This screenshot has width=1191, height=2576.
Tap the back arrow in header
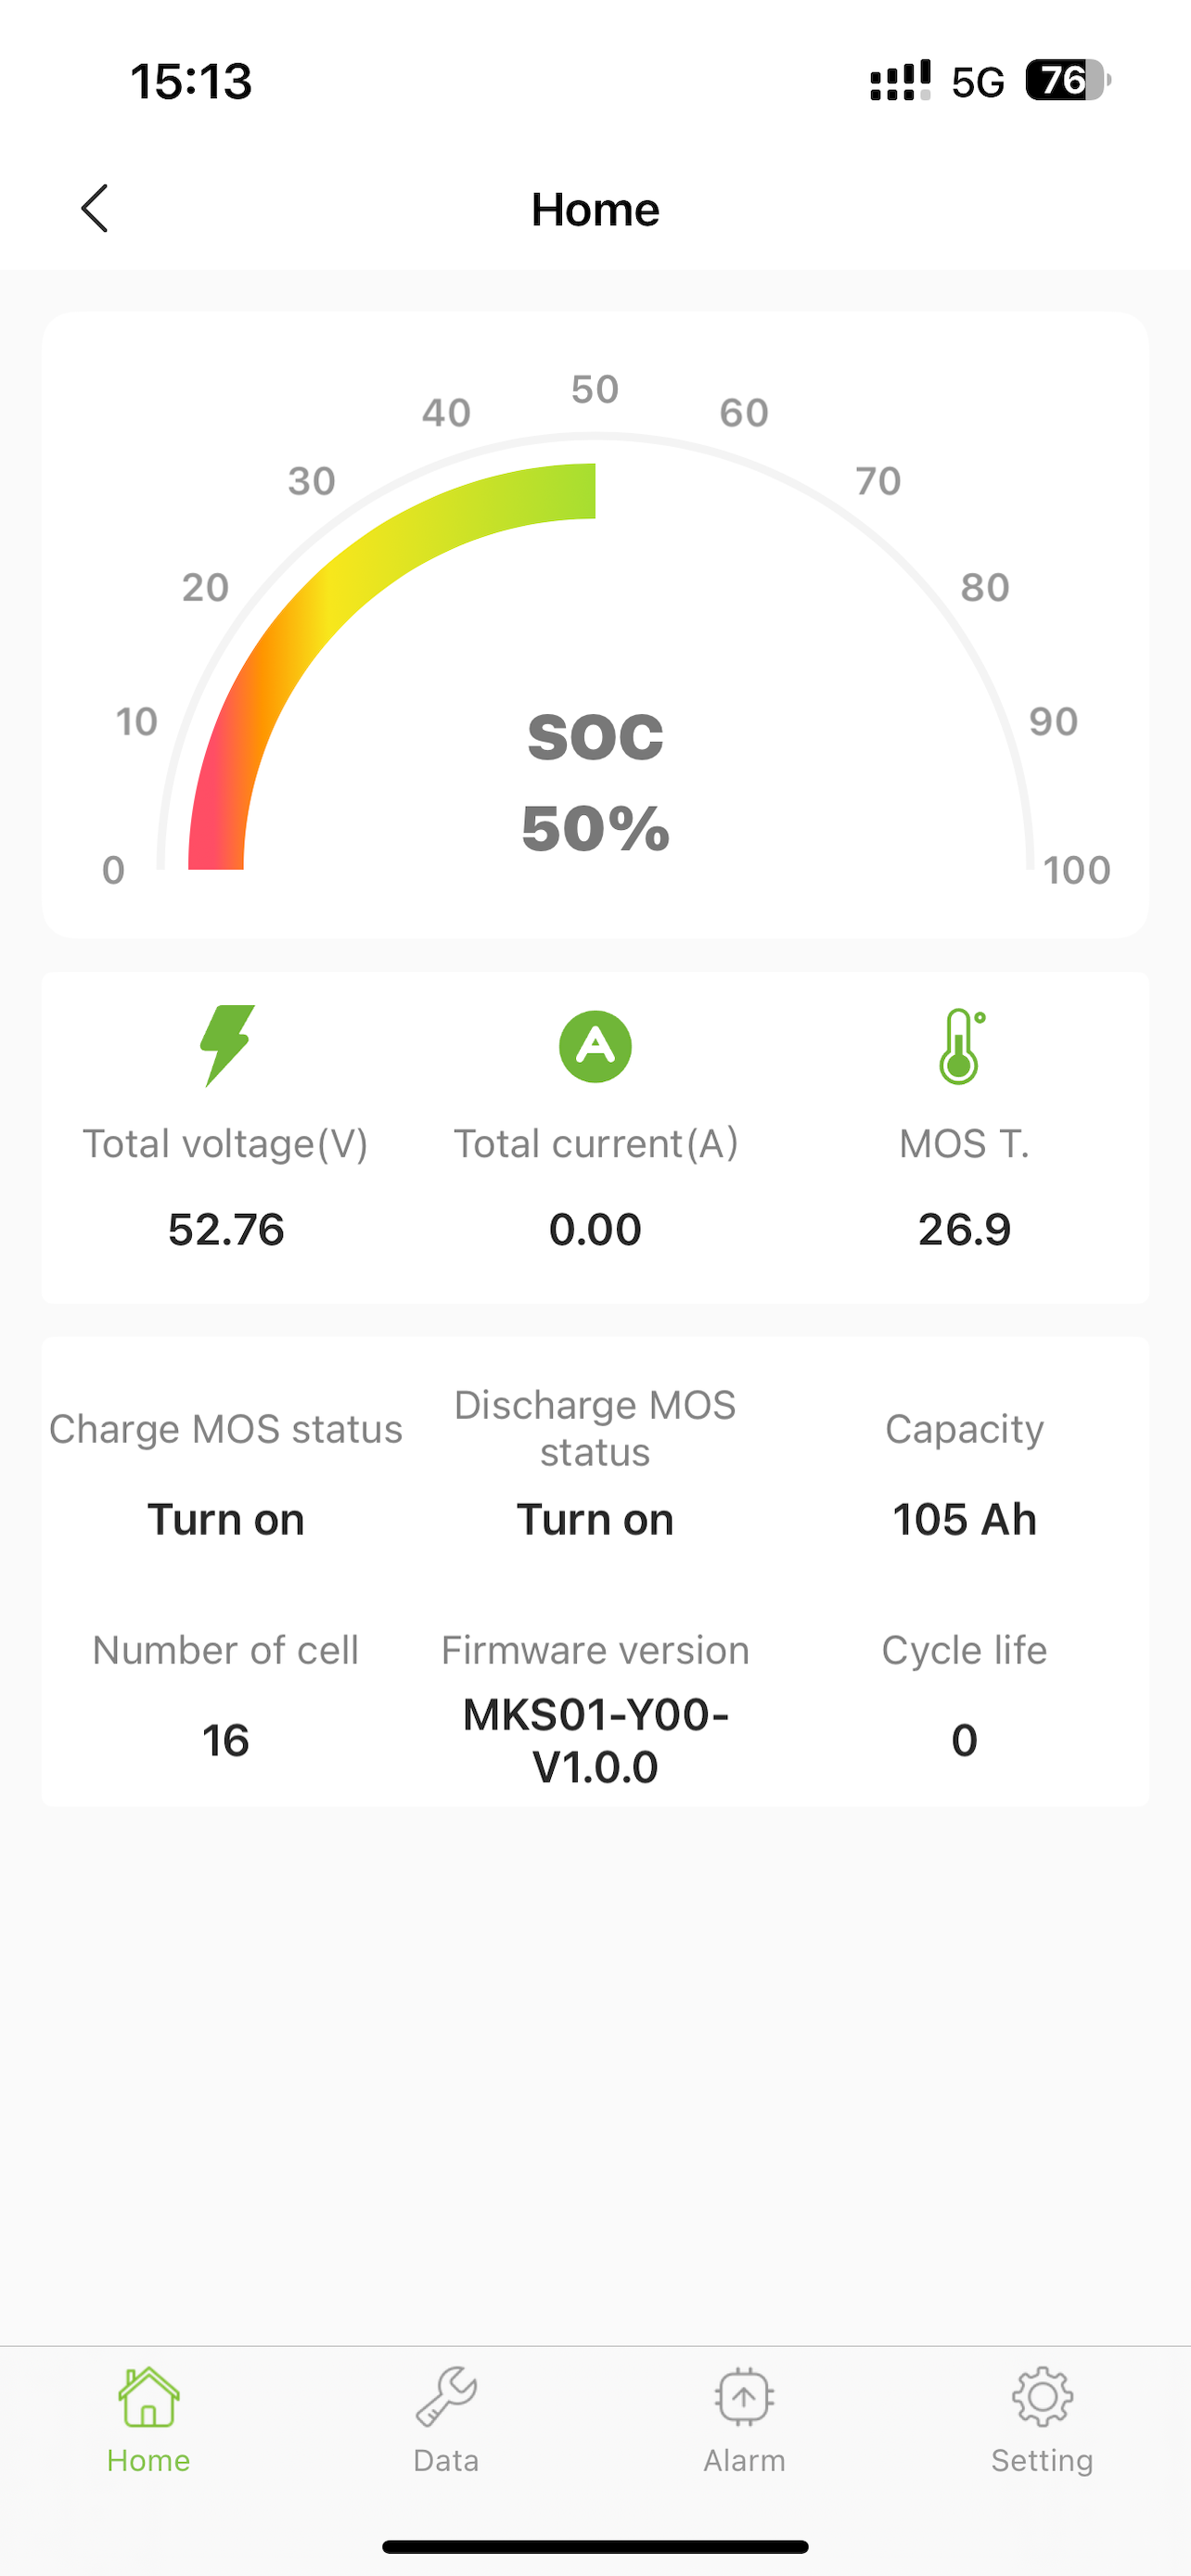pyautogui.click(x=94, y=208)
